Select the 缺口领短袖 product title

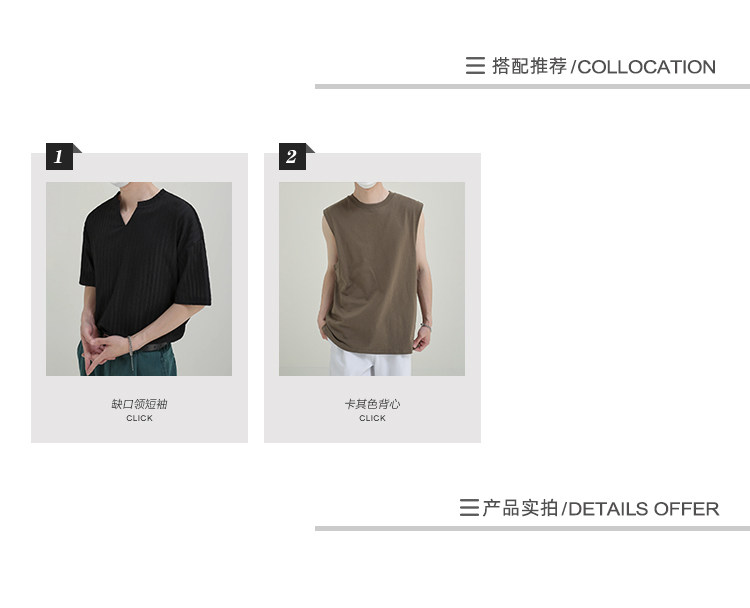click(139, 404)
